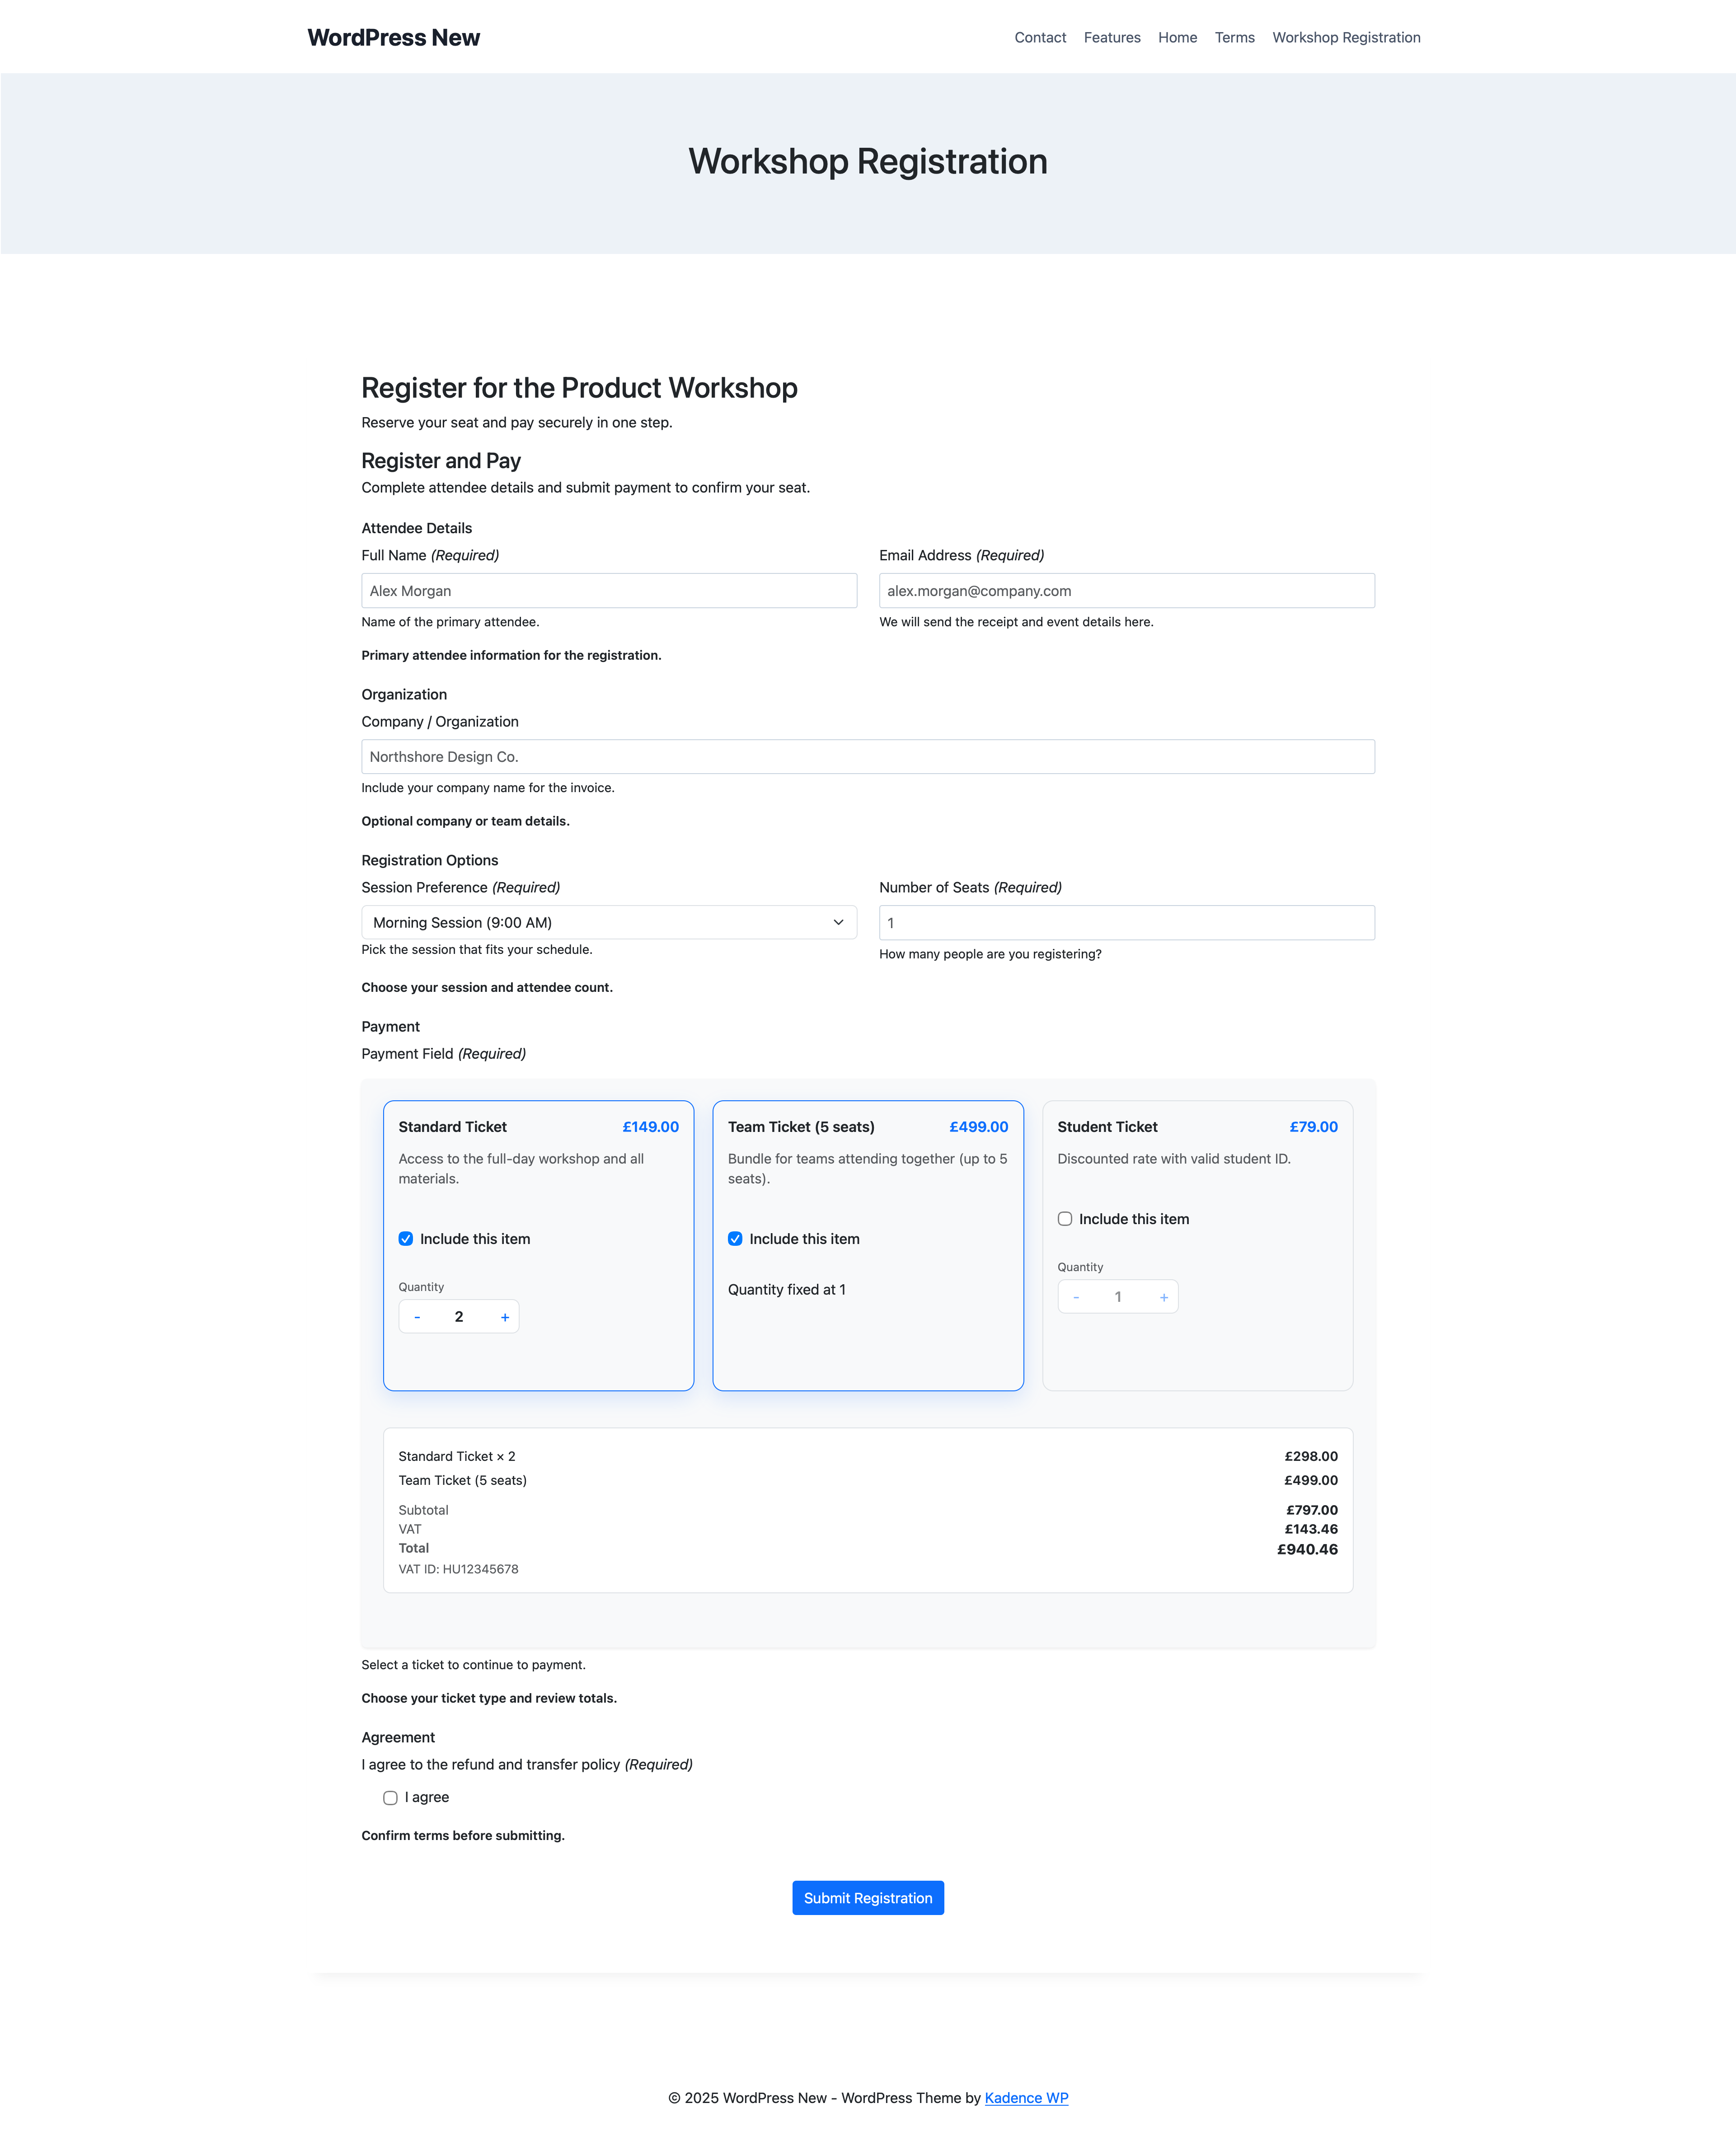Open the Terms page from navigation

click(1234, 37)
